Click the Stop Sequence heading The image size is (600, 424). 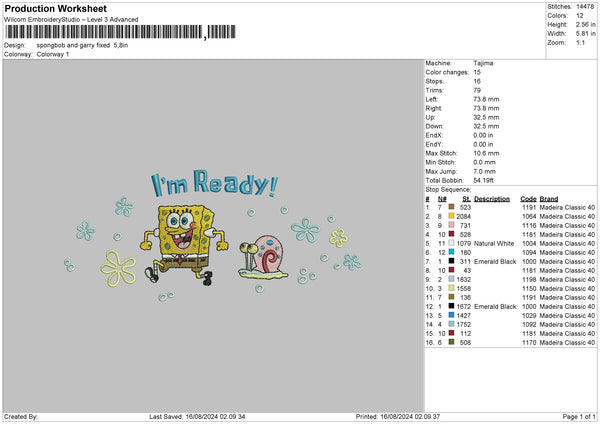tap(448, 188)
